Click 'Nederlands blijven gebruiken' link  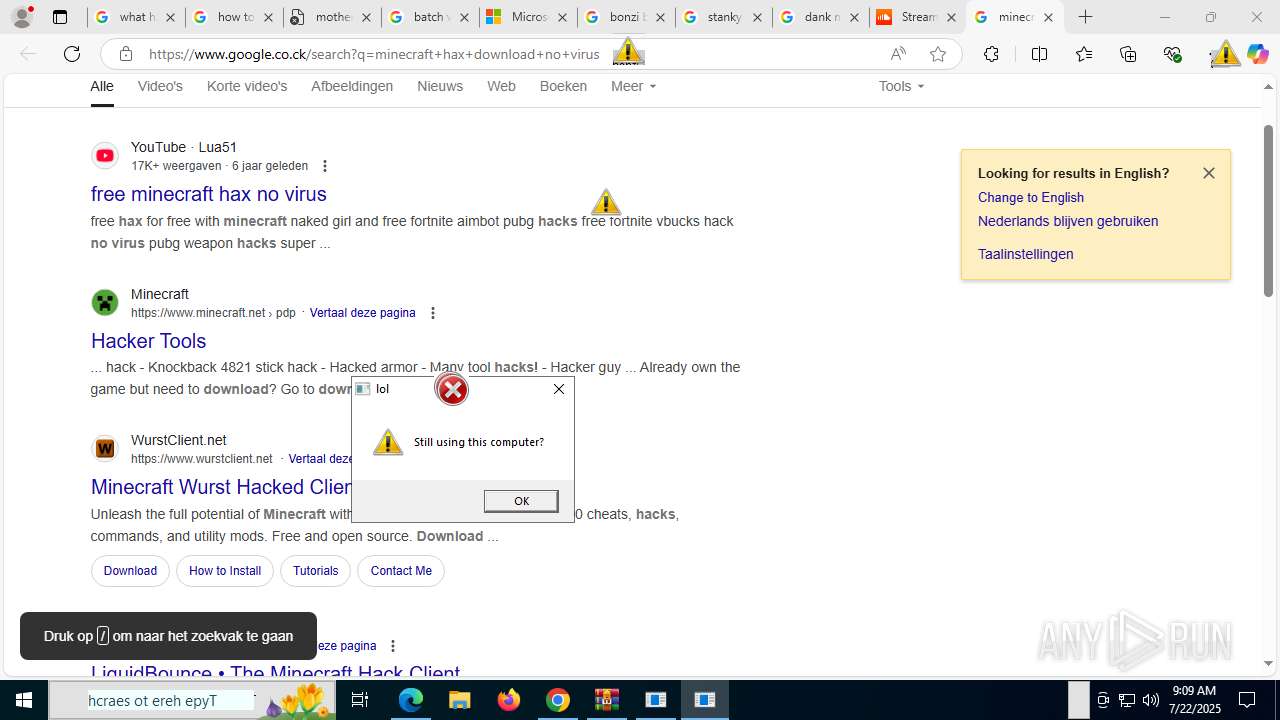tap(1068, 221)
